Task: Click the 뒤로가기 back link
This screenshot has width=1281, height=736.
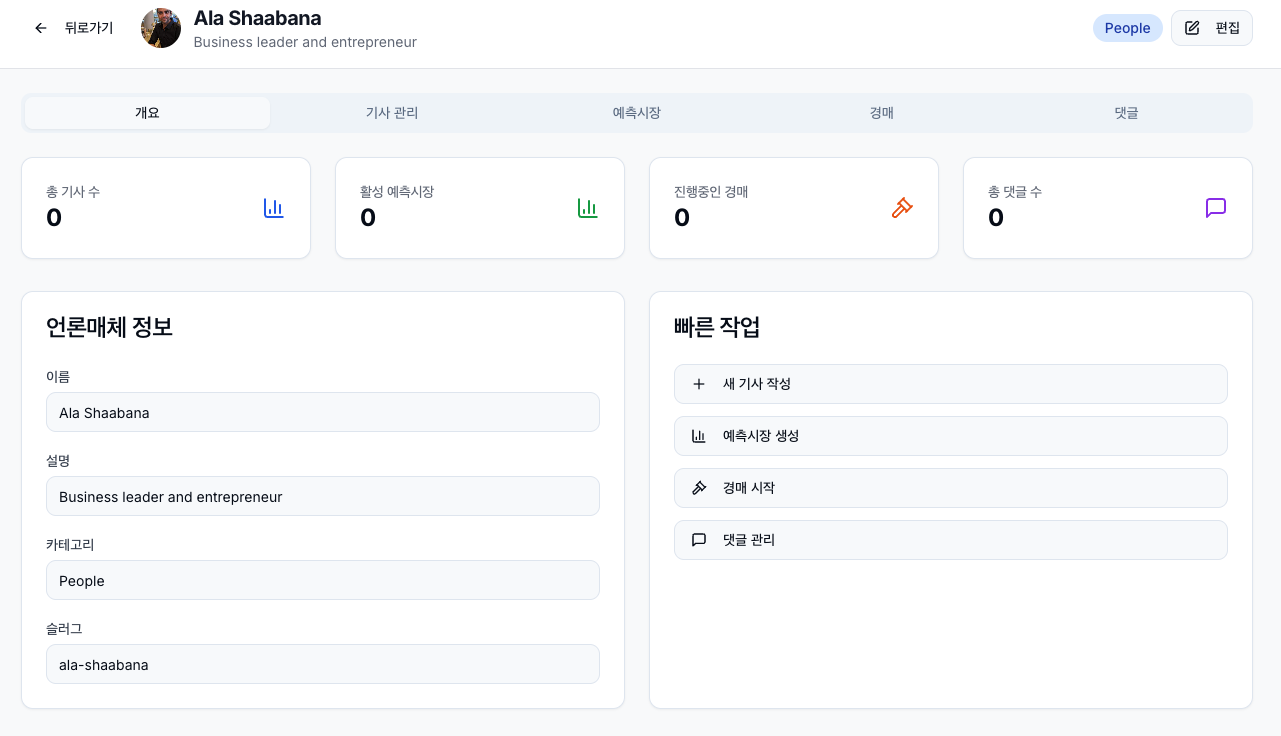Action: click(x=89, y=28)
